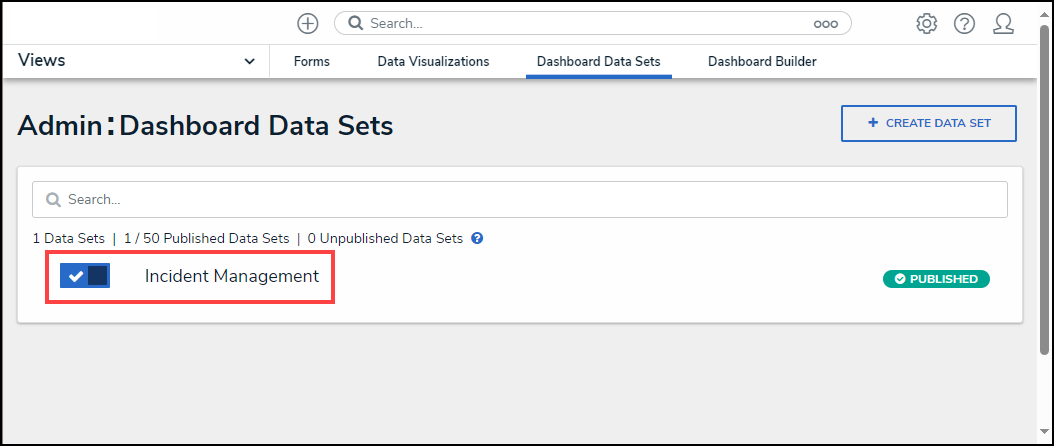Click the plus circle quick-create icon

coord(308,23)
